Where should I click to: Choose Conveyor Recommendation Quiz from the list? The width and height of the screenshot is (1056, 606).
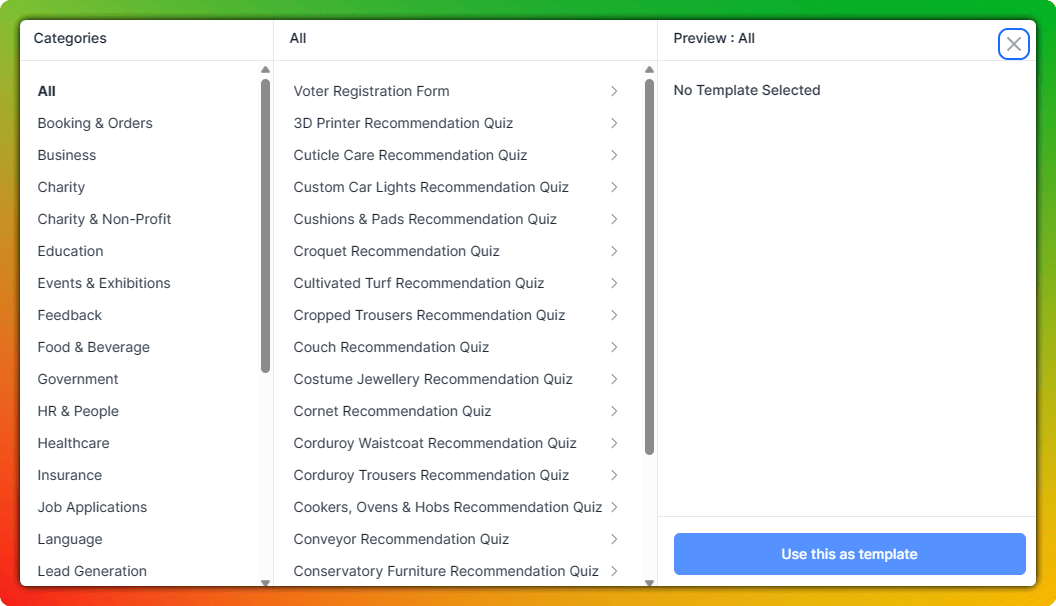401,539
